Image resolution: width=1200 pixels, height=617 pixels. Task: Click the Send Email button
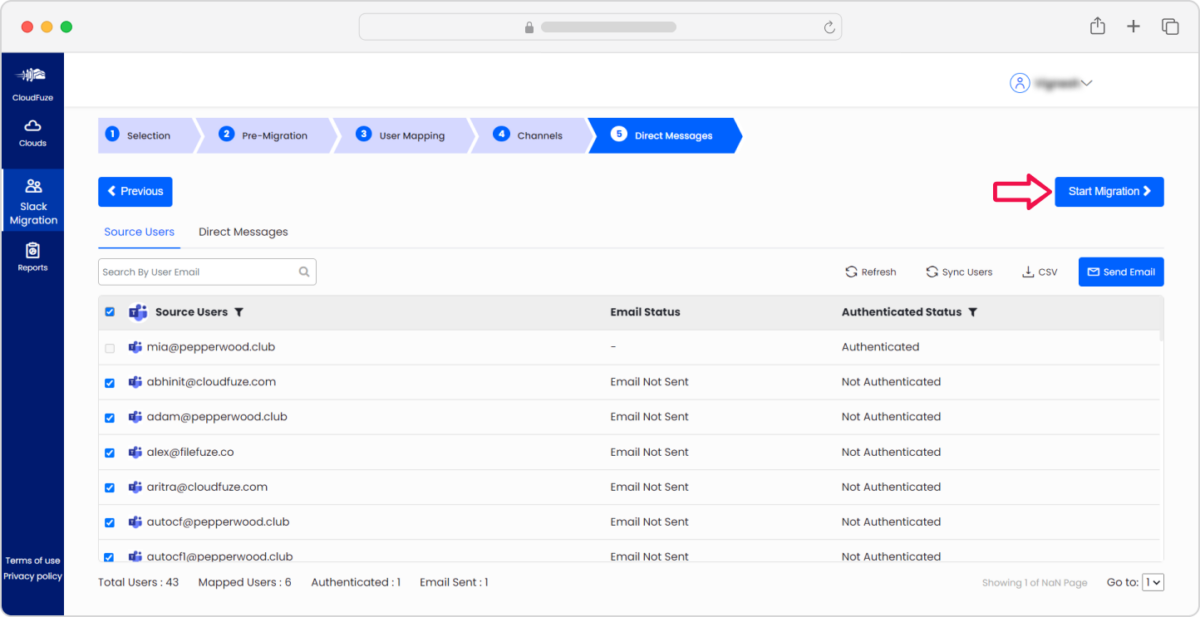tap(1121, 271)
